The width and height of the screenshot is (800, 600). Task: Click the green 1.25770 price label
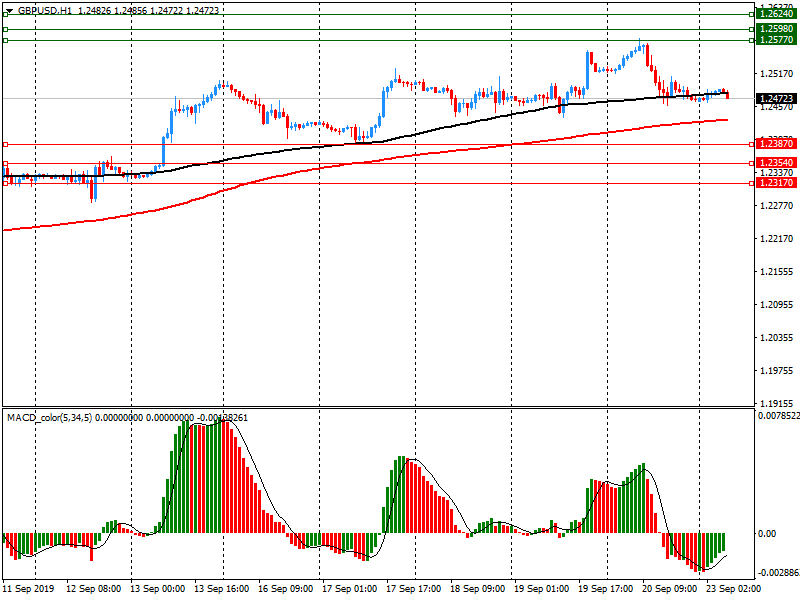coord(776,40)
